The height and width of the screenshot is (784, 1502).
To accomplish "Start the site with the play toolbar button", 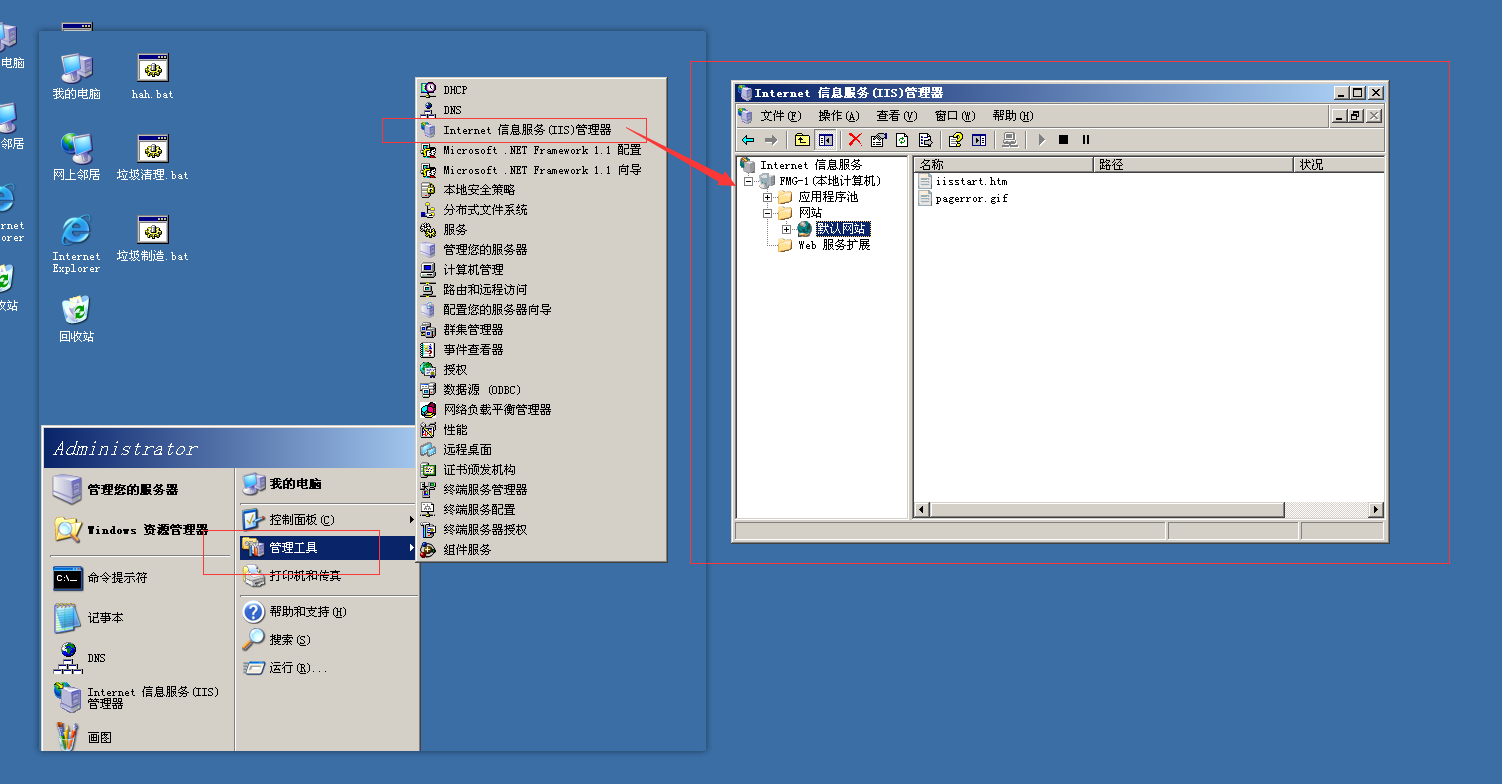I will click(x=1041, y=140).
